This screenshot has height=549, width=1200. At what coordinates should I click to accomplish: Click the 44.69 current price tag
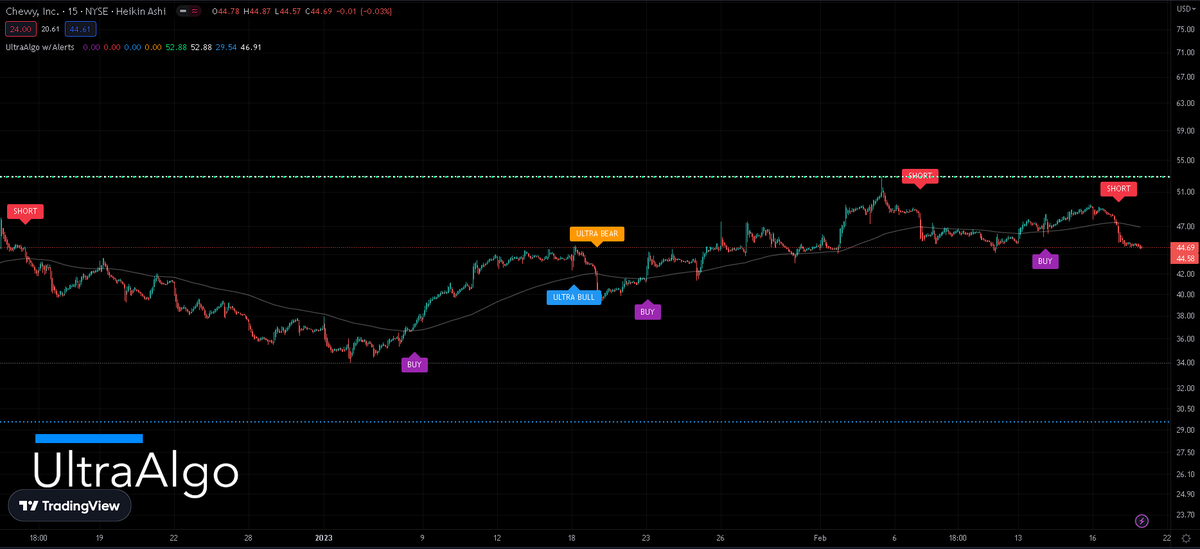[x=1184, y=247]
